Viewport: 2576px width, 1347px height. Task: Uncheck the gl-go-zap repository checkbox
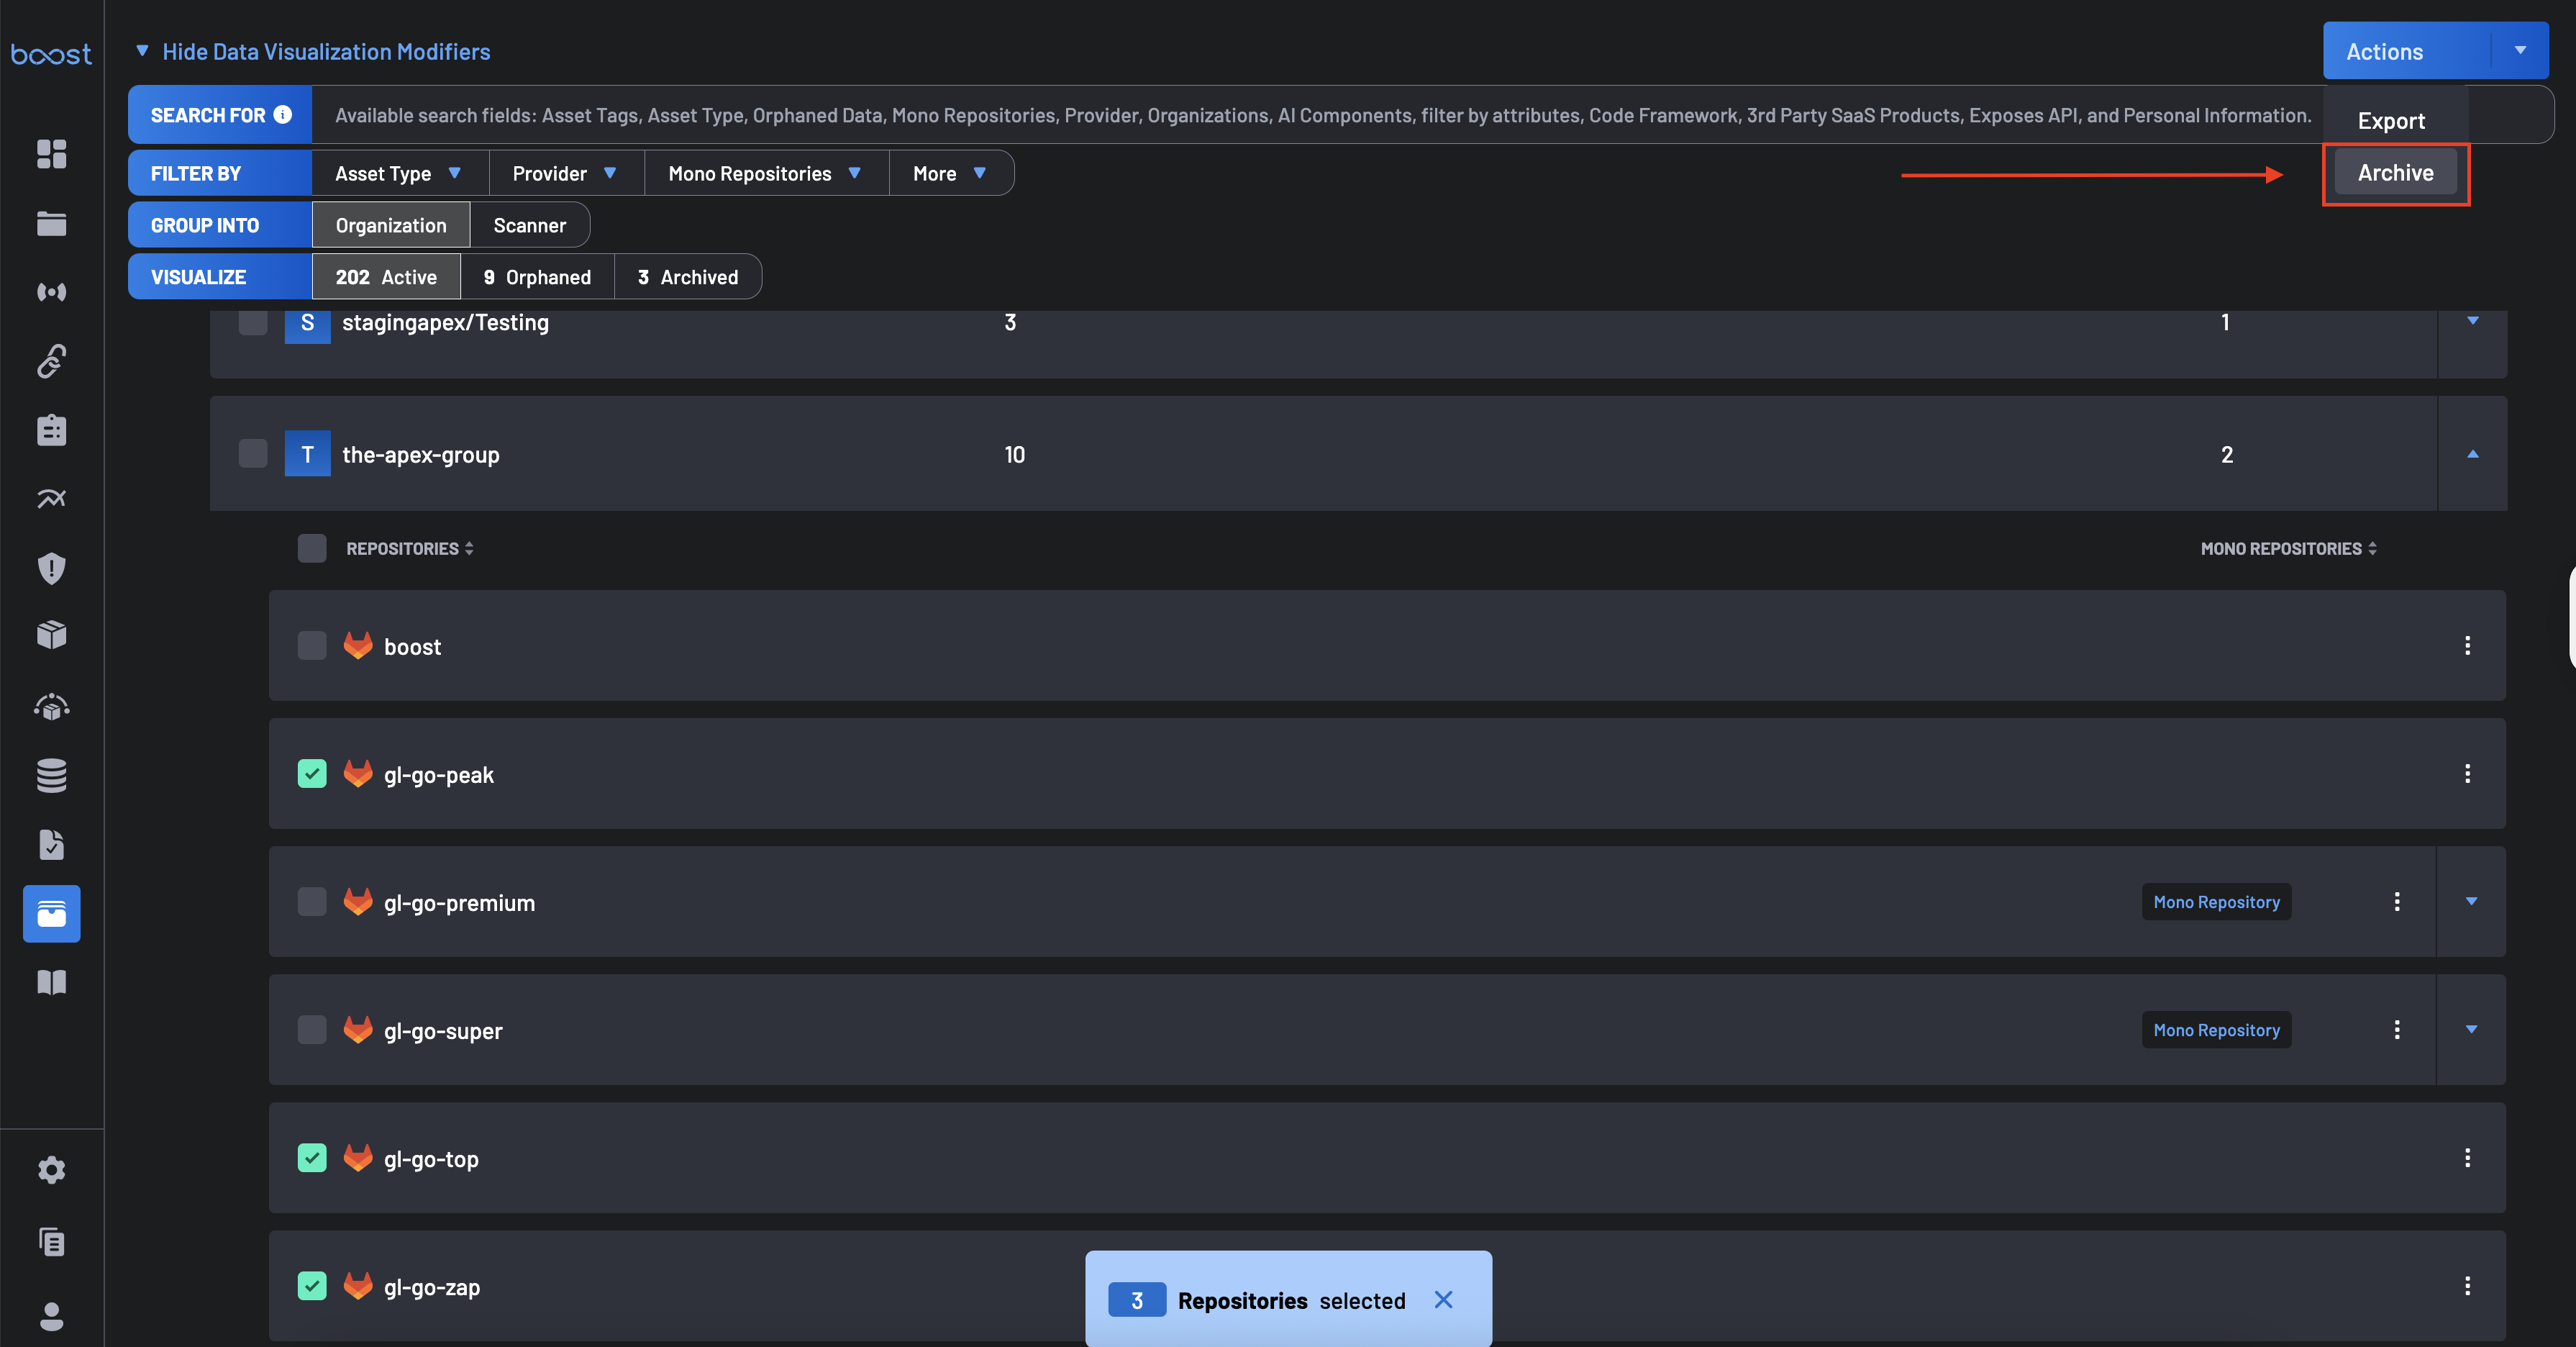point(312,1285)
